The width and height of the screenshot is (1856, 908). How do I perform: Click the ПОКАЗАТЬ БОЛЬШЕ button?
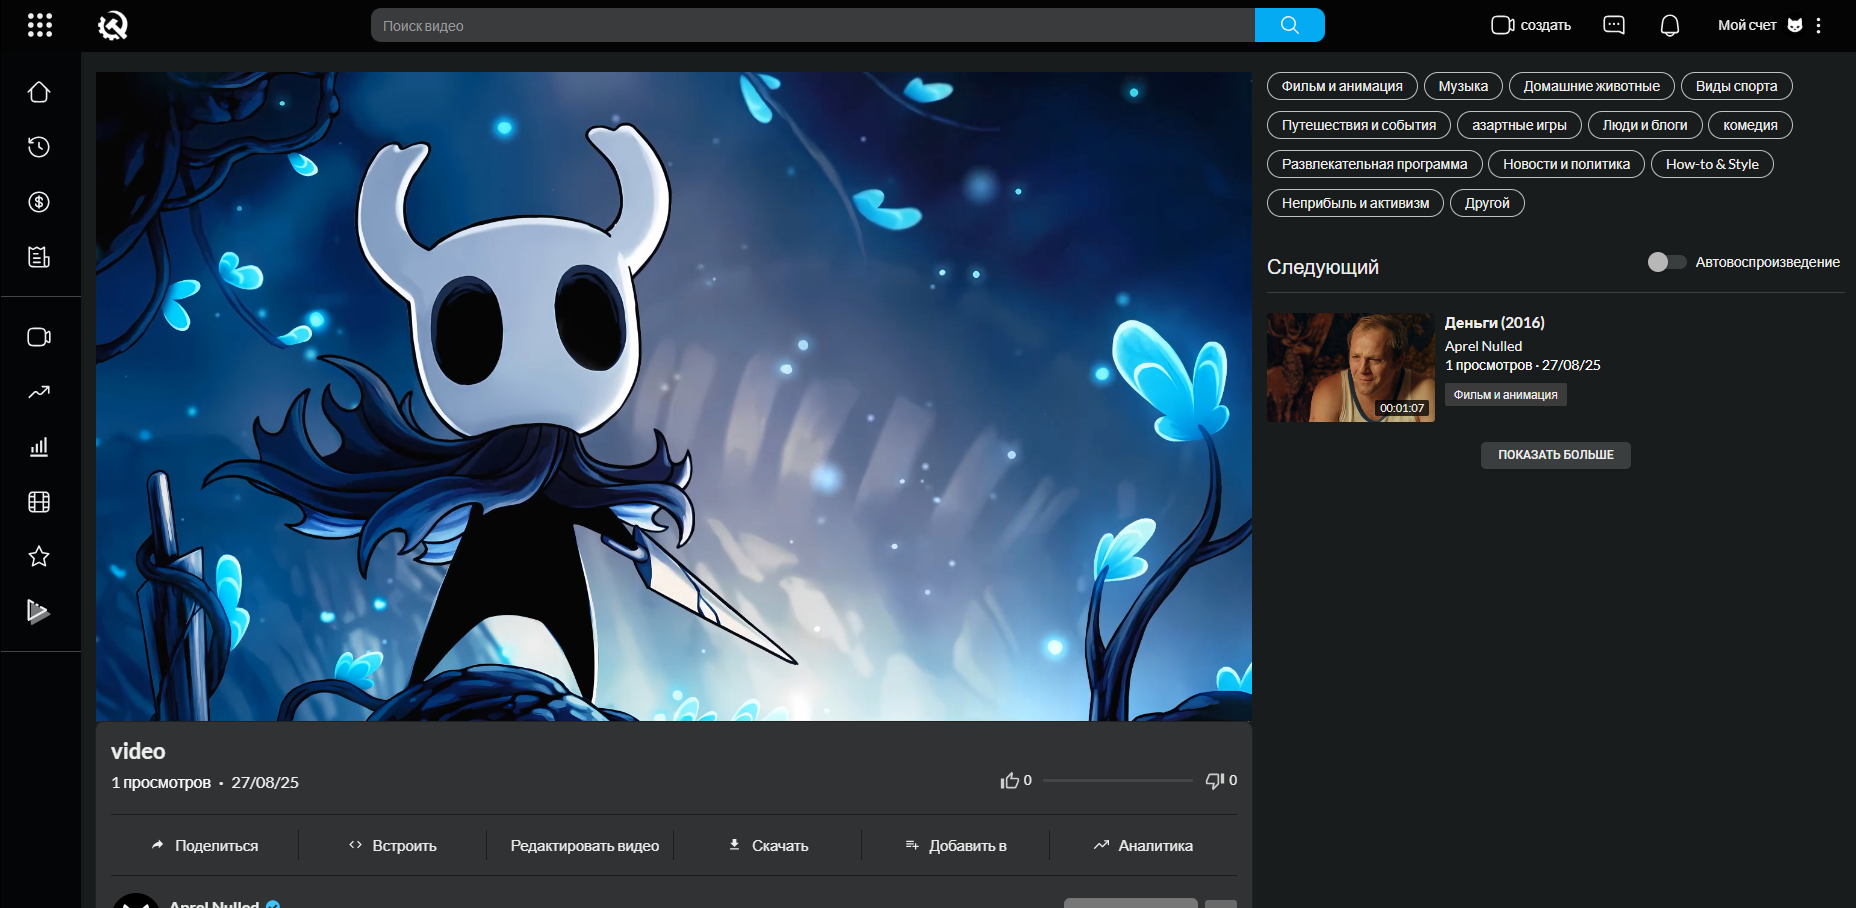[1556, 455]
